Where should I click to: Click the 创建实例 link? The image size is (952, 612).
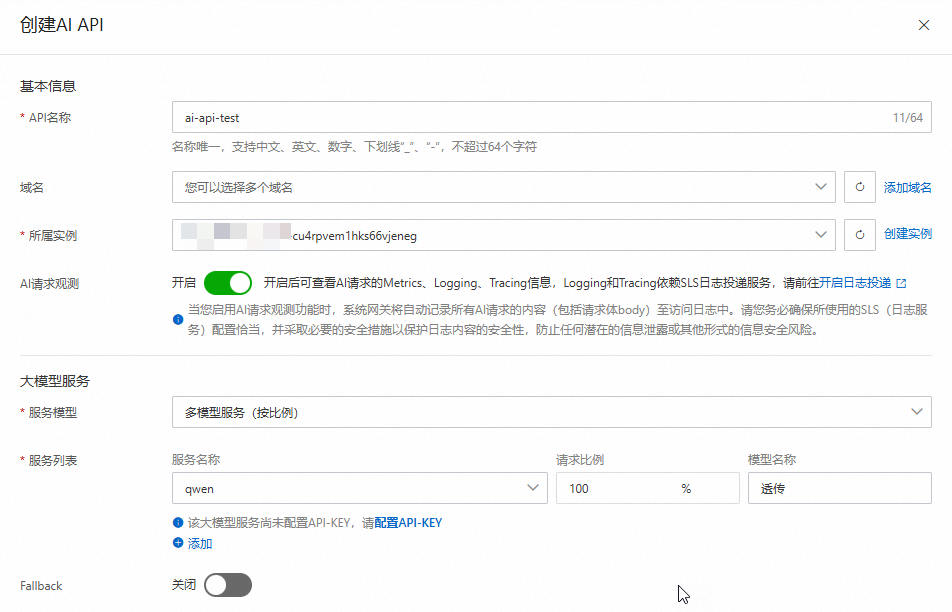(x=911, y=235)
